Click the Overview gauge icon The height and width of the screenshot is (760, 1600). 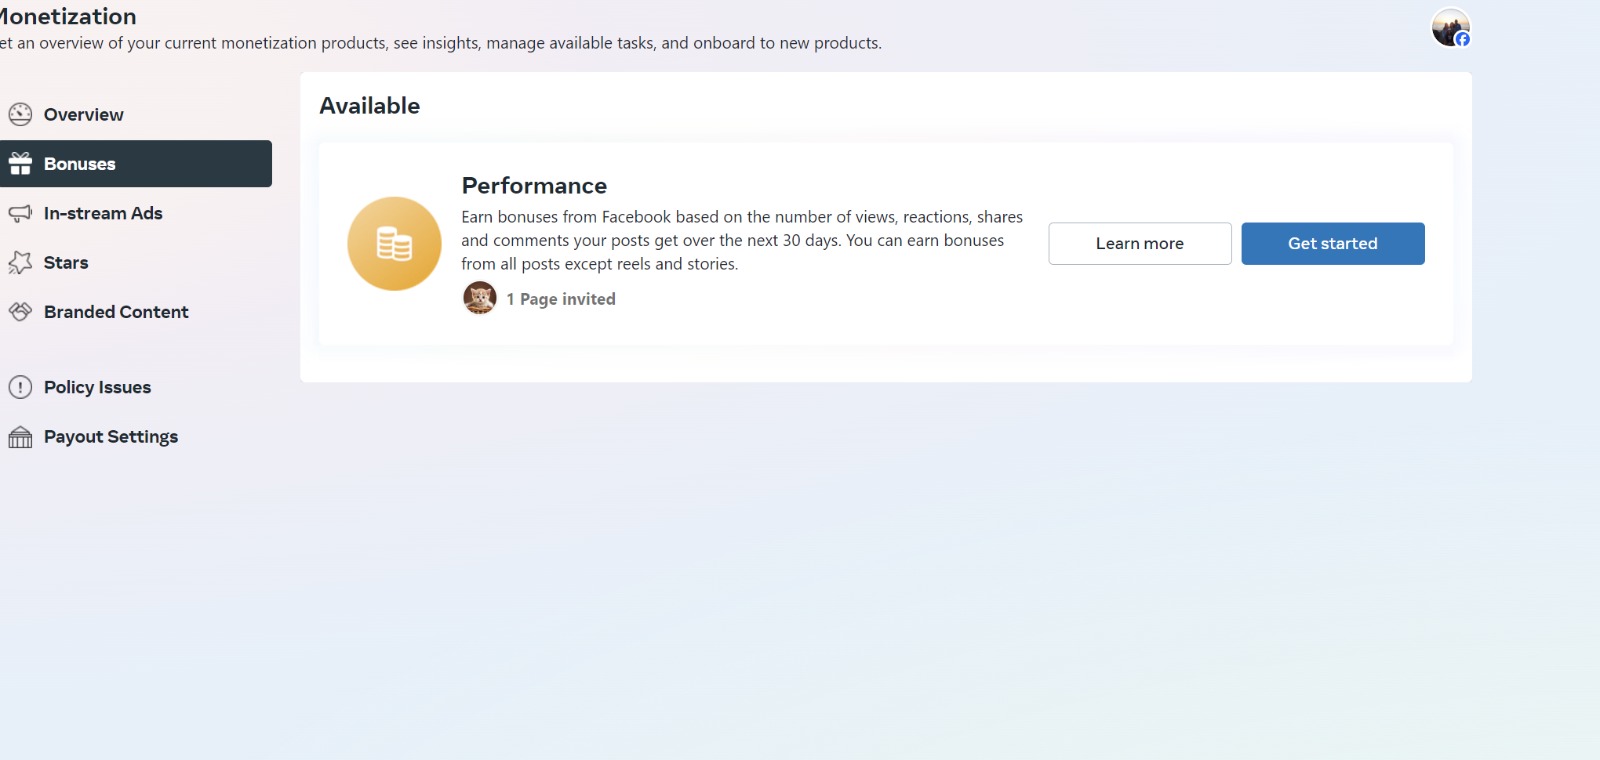(x=20, y=114)
